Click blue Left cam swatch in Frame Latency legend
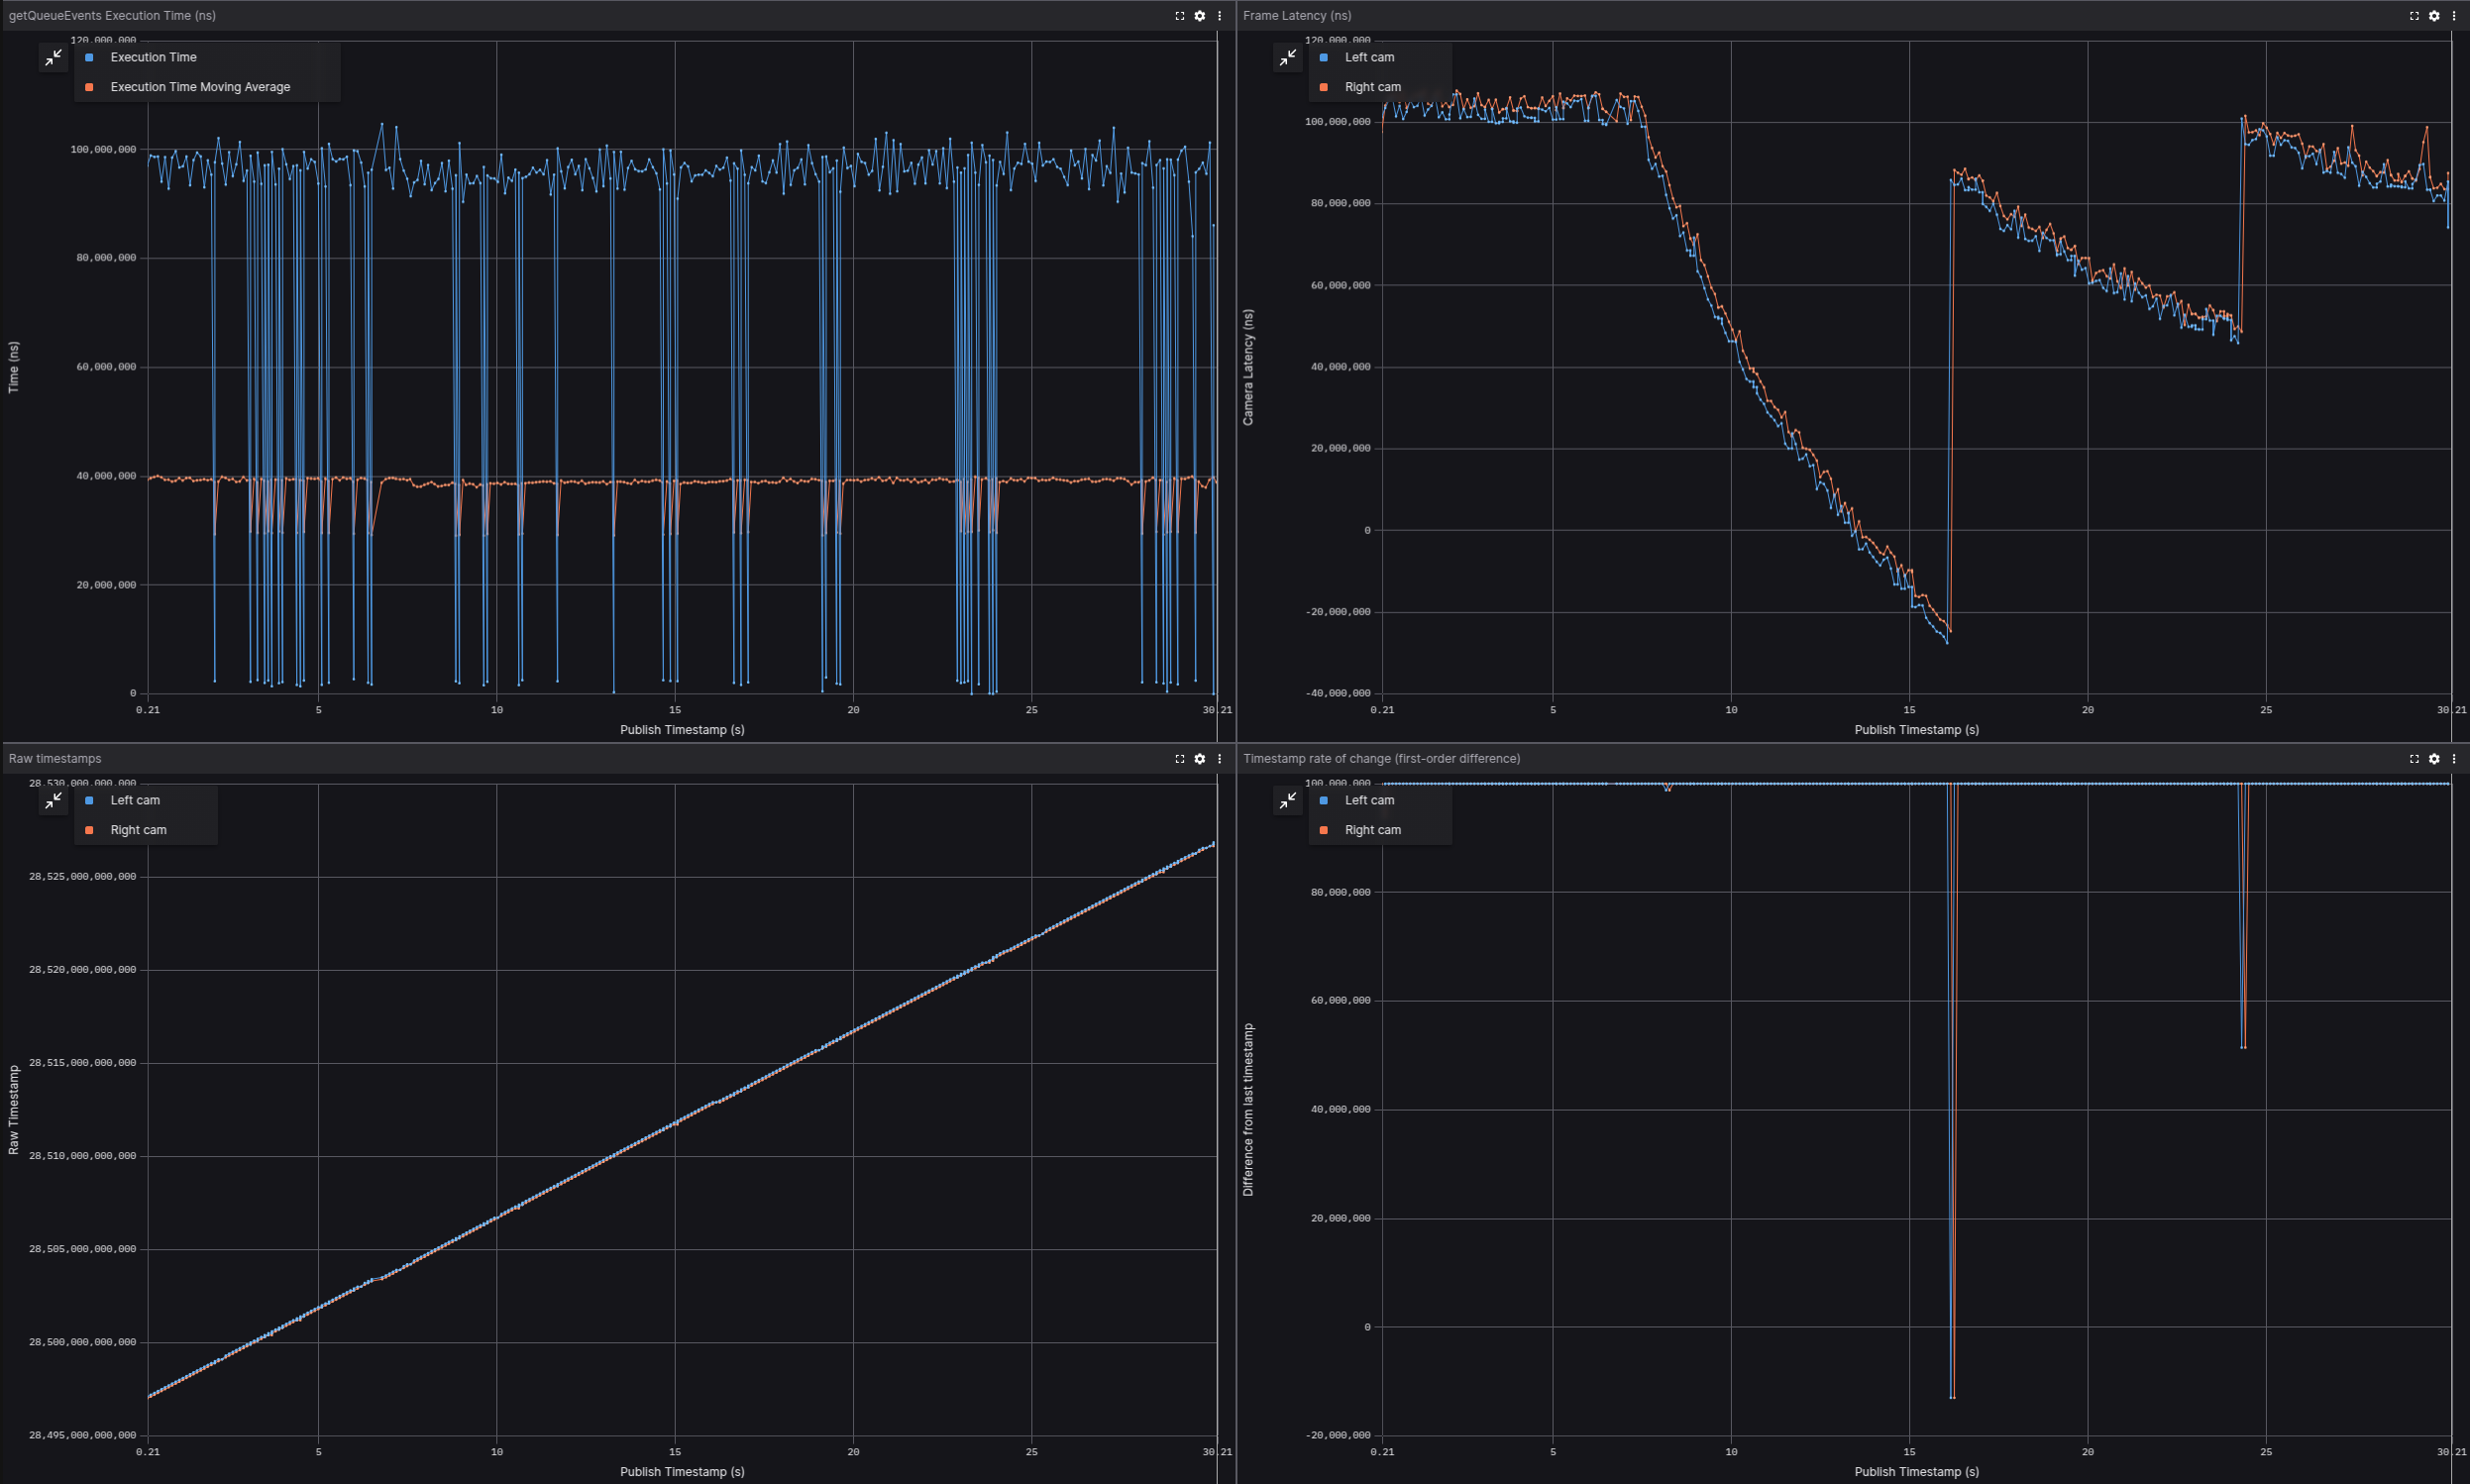 point(1324,58)
